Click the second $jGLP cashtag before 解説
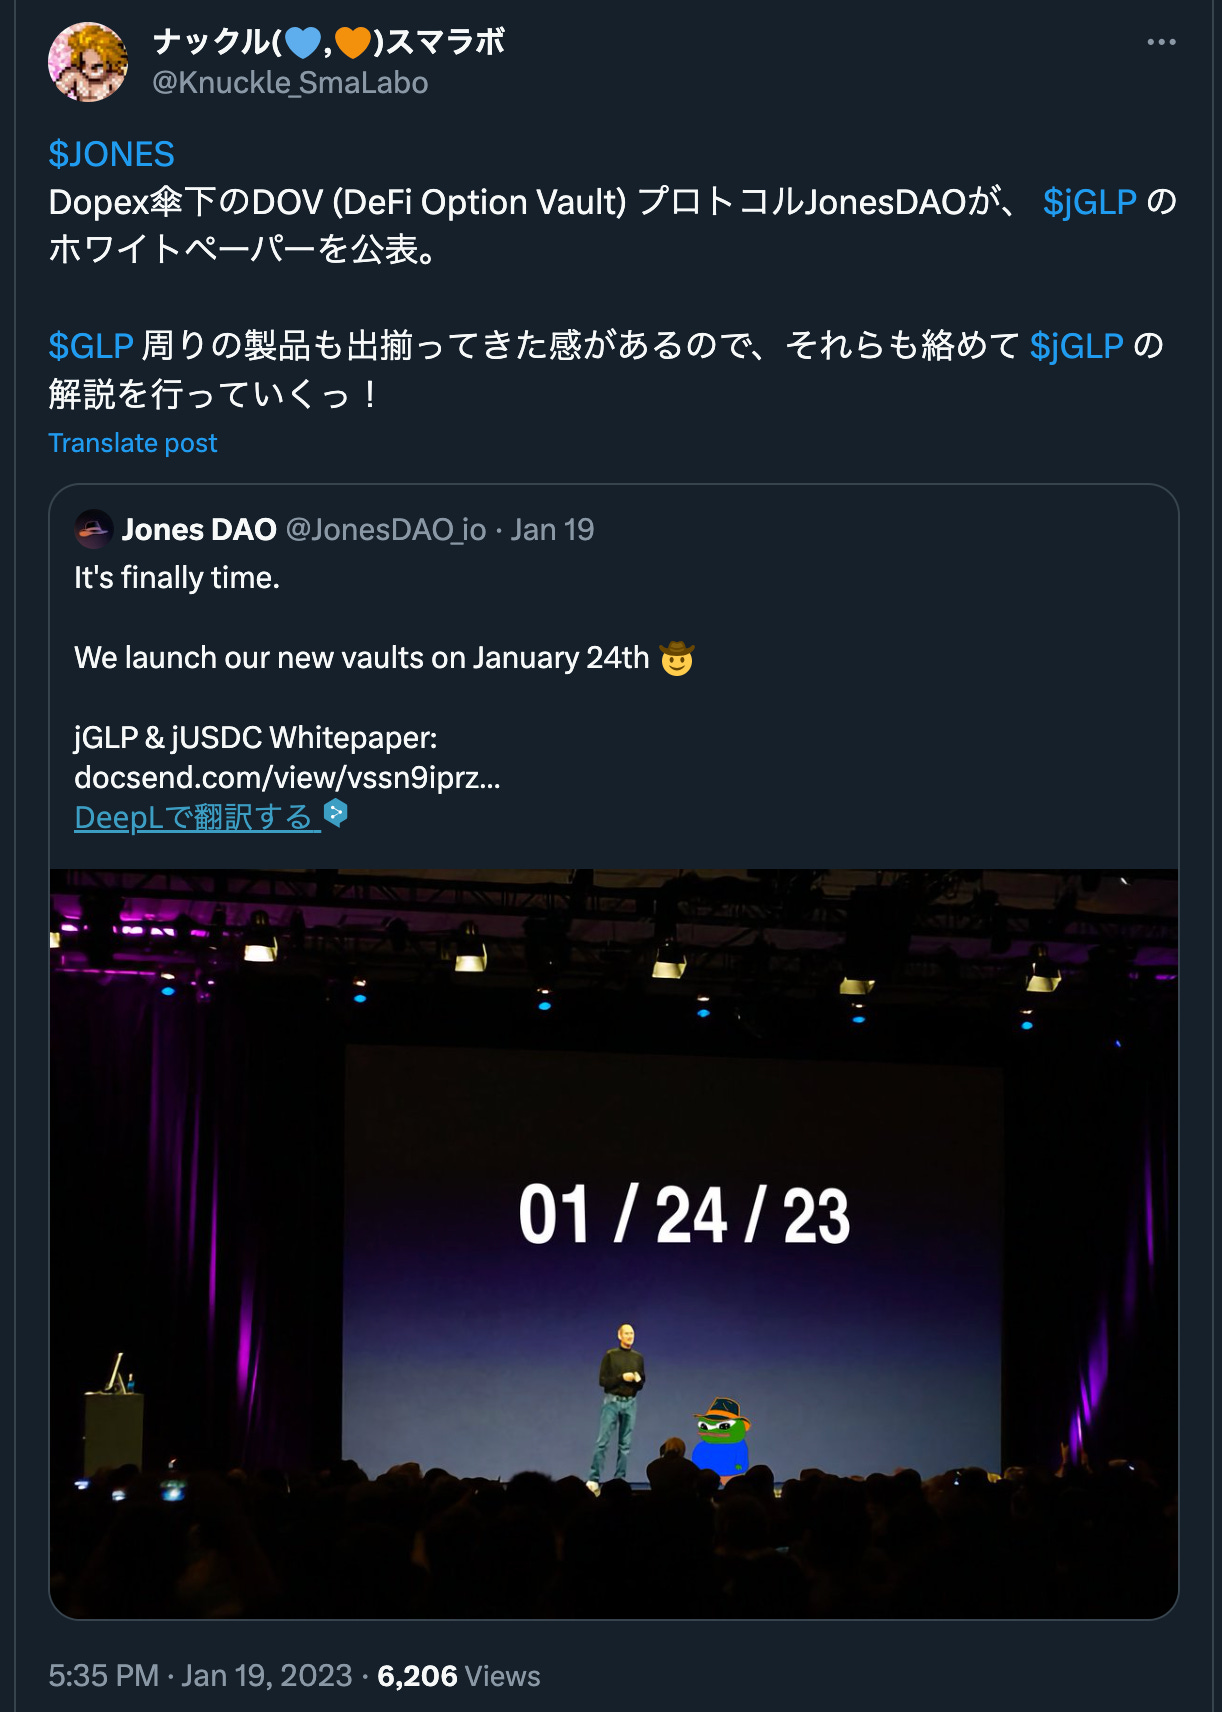This screenshot has width=1222, height=1712. click(x=1076, y=346)
